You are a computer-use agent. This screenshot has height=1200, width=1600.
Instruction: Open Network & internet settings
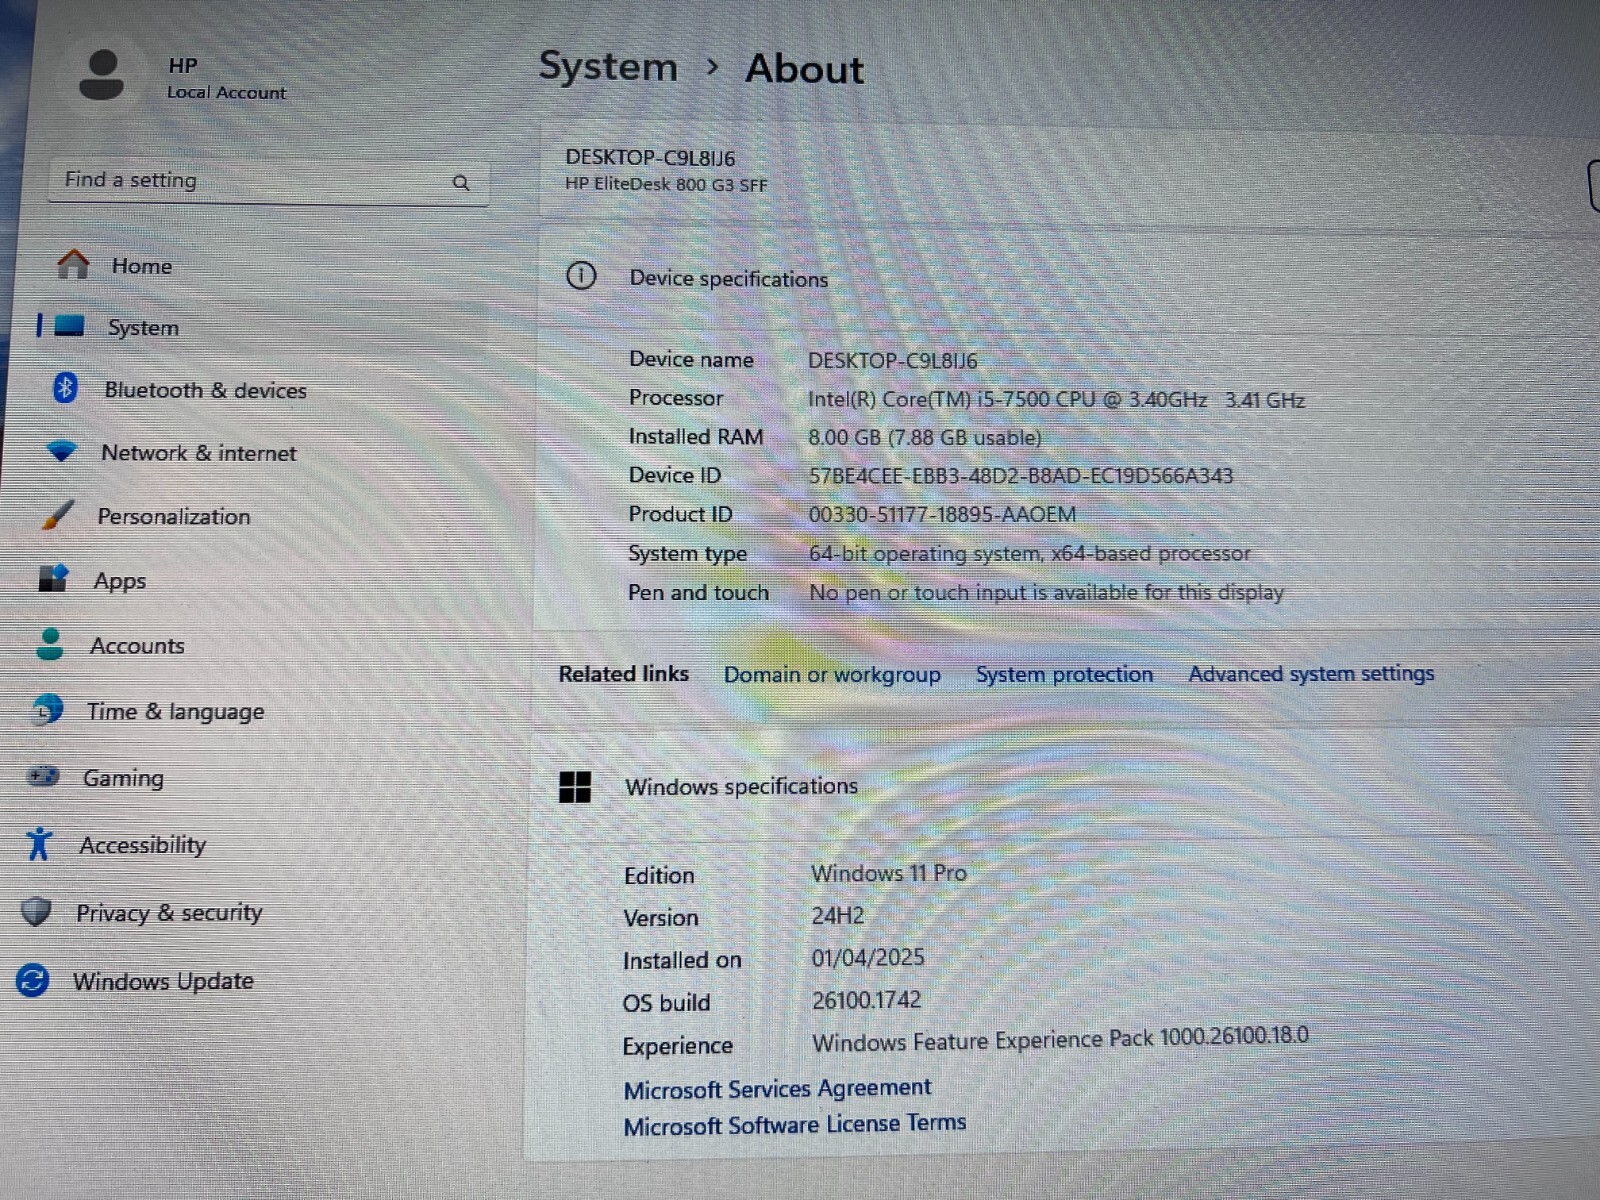(x=199, y=453)
